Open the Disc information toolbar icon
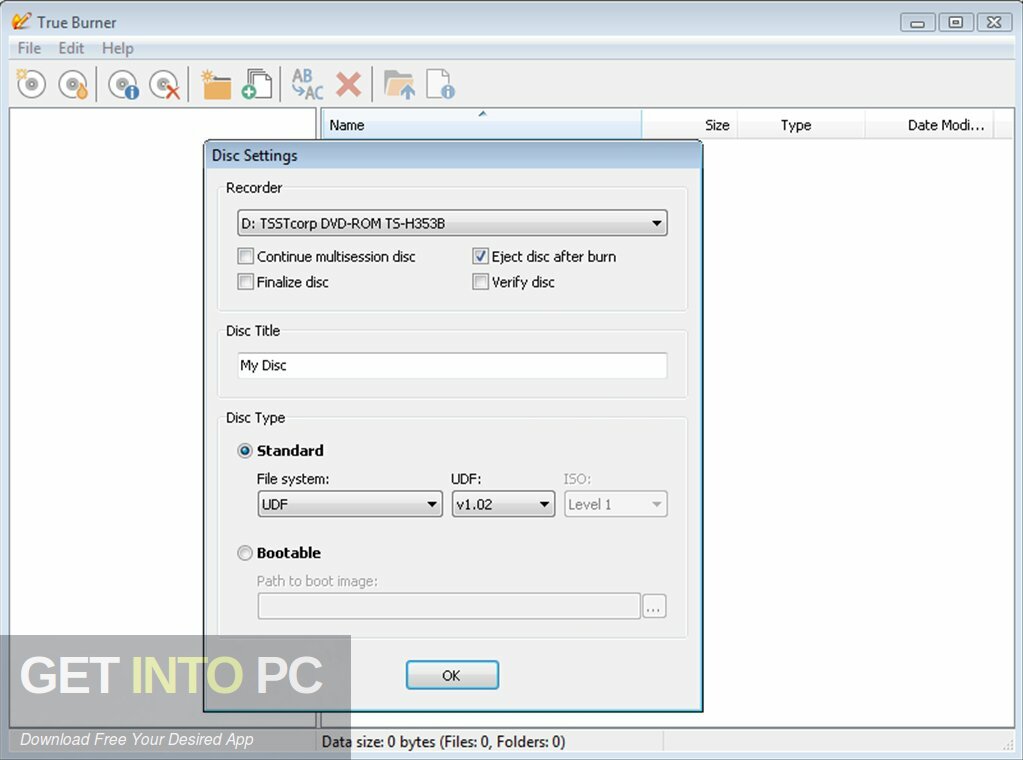The image size is (1023, 760). (123, 84)
